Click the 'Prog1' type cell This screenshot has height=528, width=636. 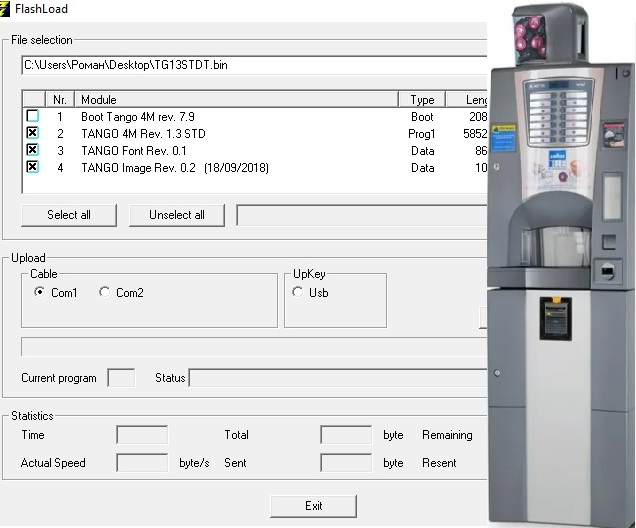point(422,134)
